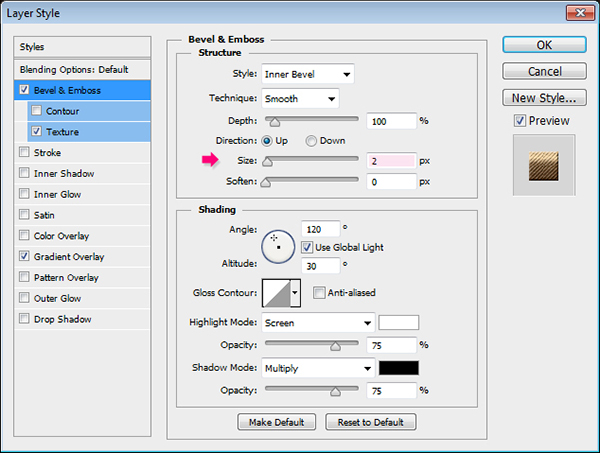Image resolution: width=600 pixels, height=453 pixels.
Task: Open the Style dropdown showing Inner Bevel
Action: (x=307, y=74)
